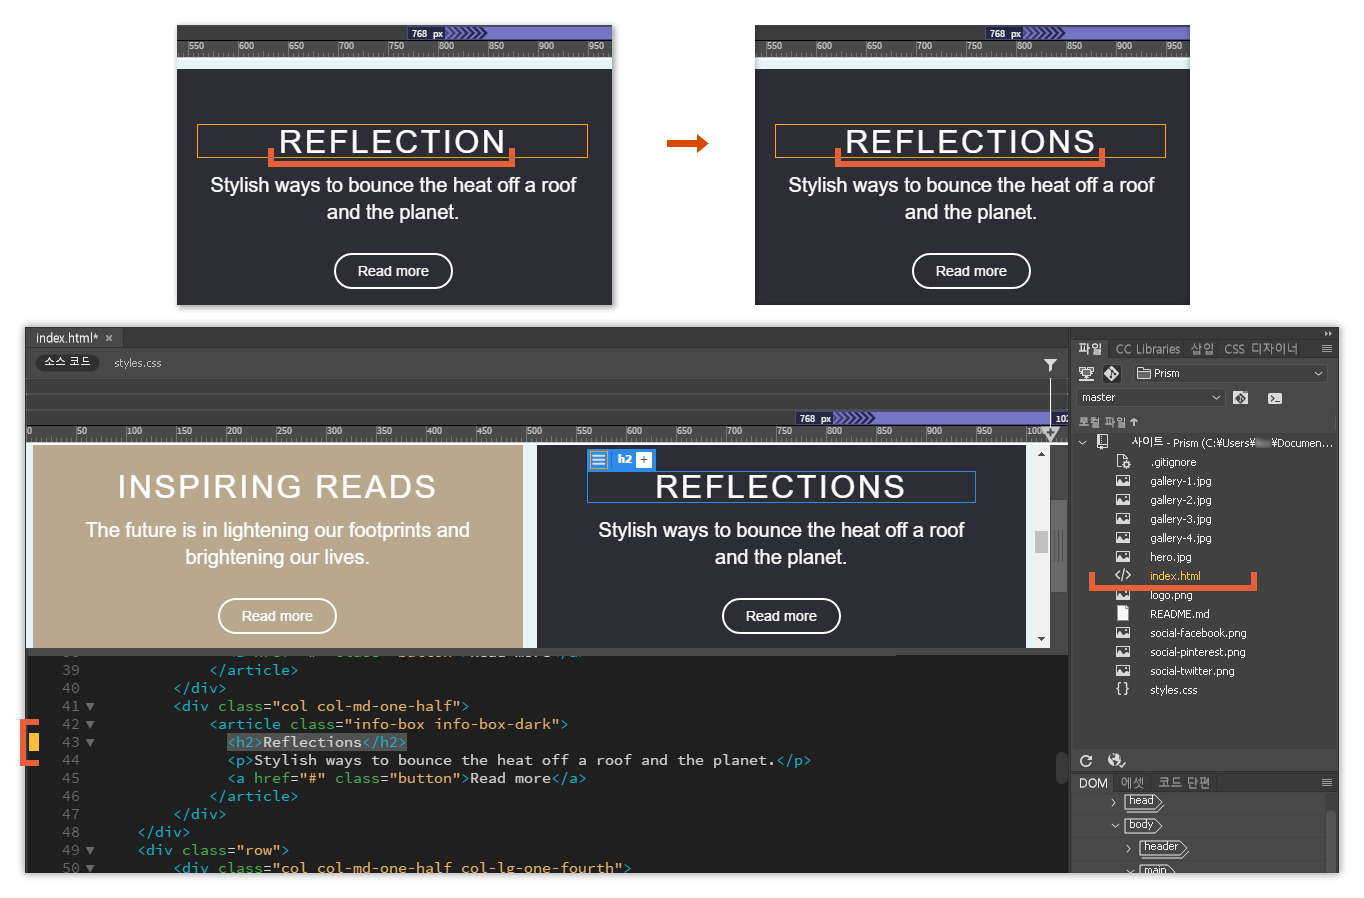The width and height of the screenshot is (1364, 898).
Task: Click Read more under Inspiring Reads in the live view
Action: (x=277, y=616)
